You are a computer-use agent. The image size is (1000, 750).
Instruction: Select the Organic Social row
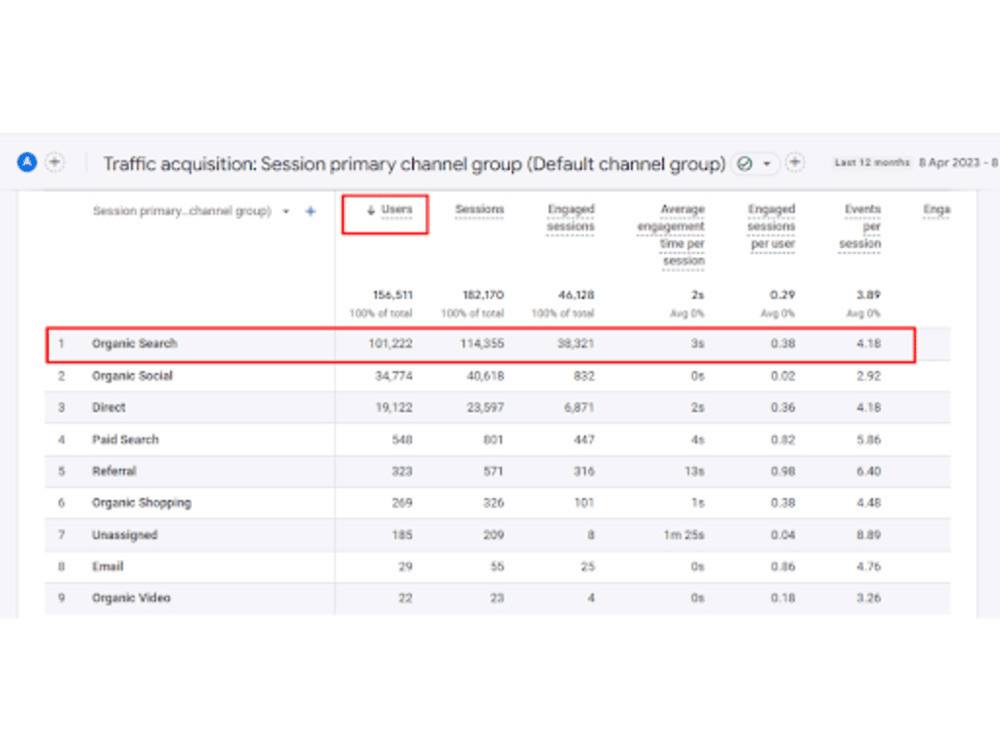(497, 376)
